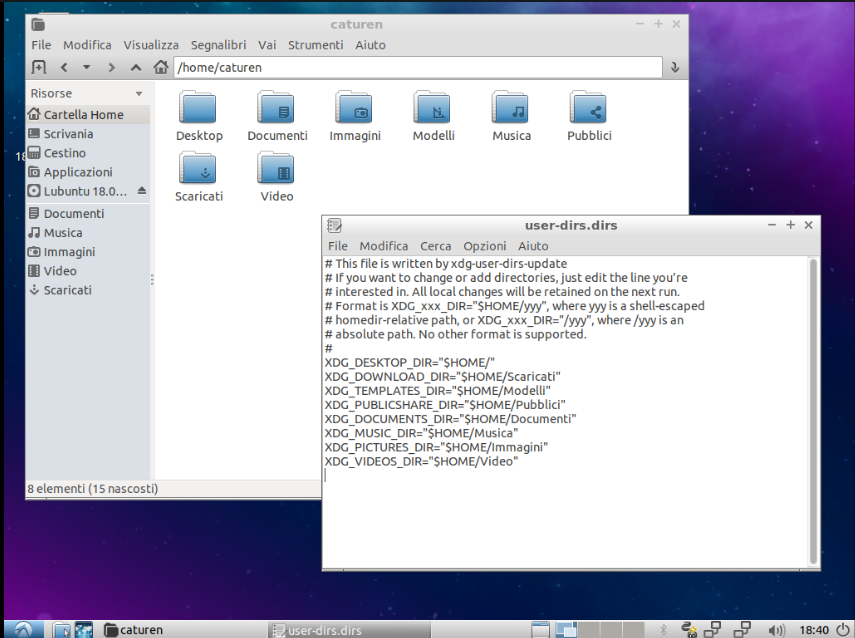Select Scrivania in the sidebar
855x638 pixels.
(x=87, y=134)
